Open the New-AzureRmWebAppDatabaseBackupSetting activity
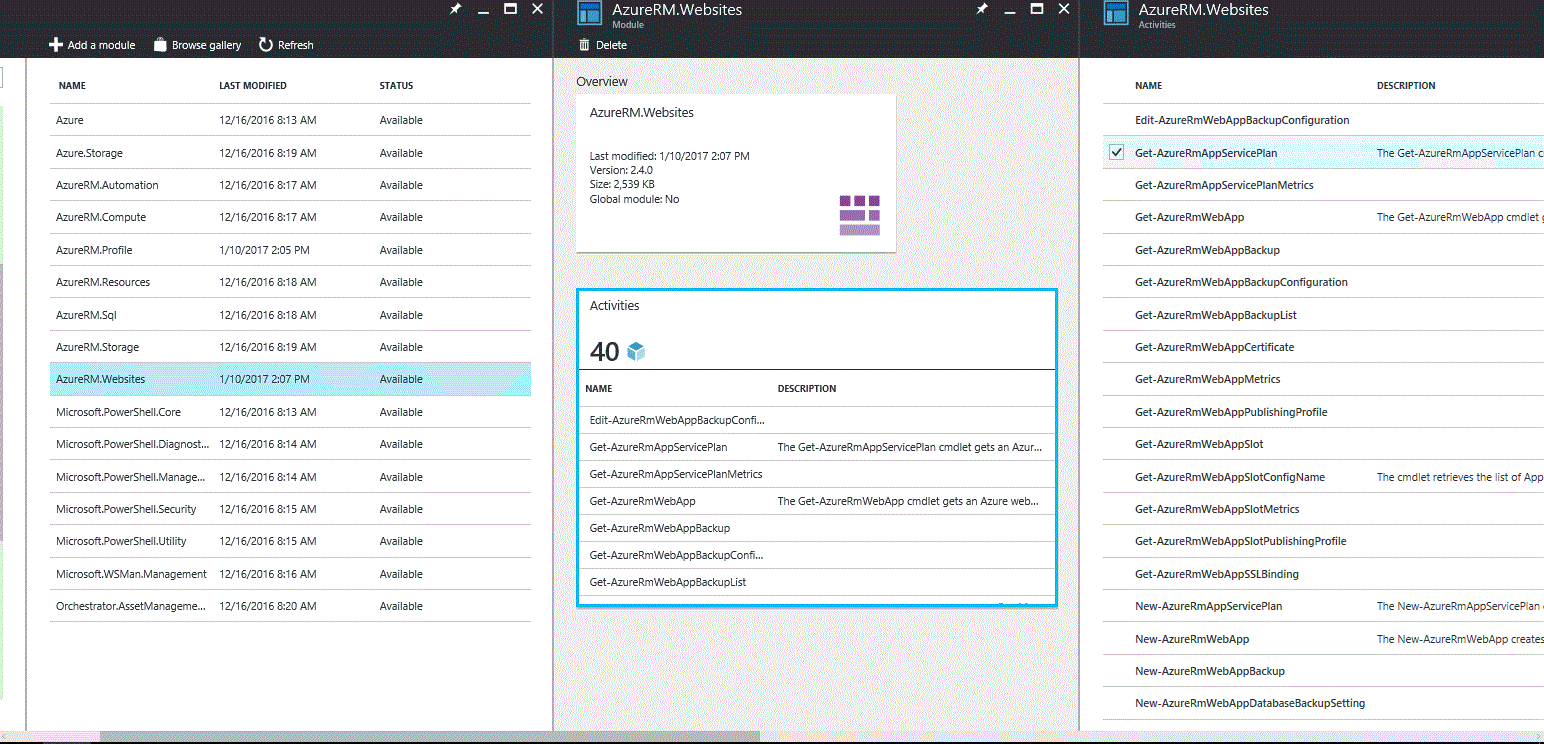This screenshot has height=744, width=1544. click(x=1250, y=703)
